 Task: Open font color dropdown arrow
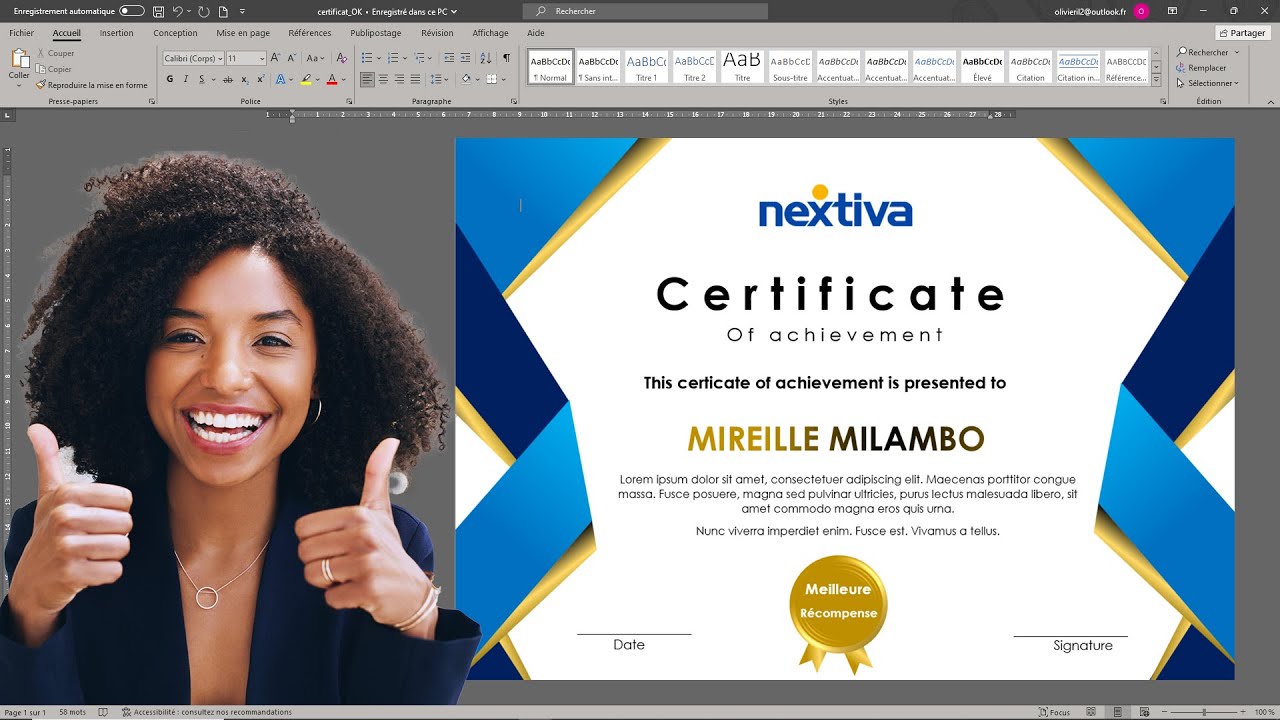click(343, 79)
